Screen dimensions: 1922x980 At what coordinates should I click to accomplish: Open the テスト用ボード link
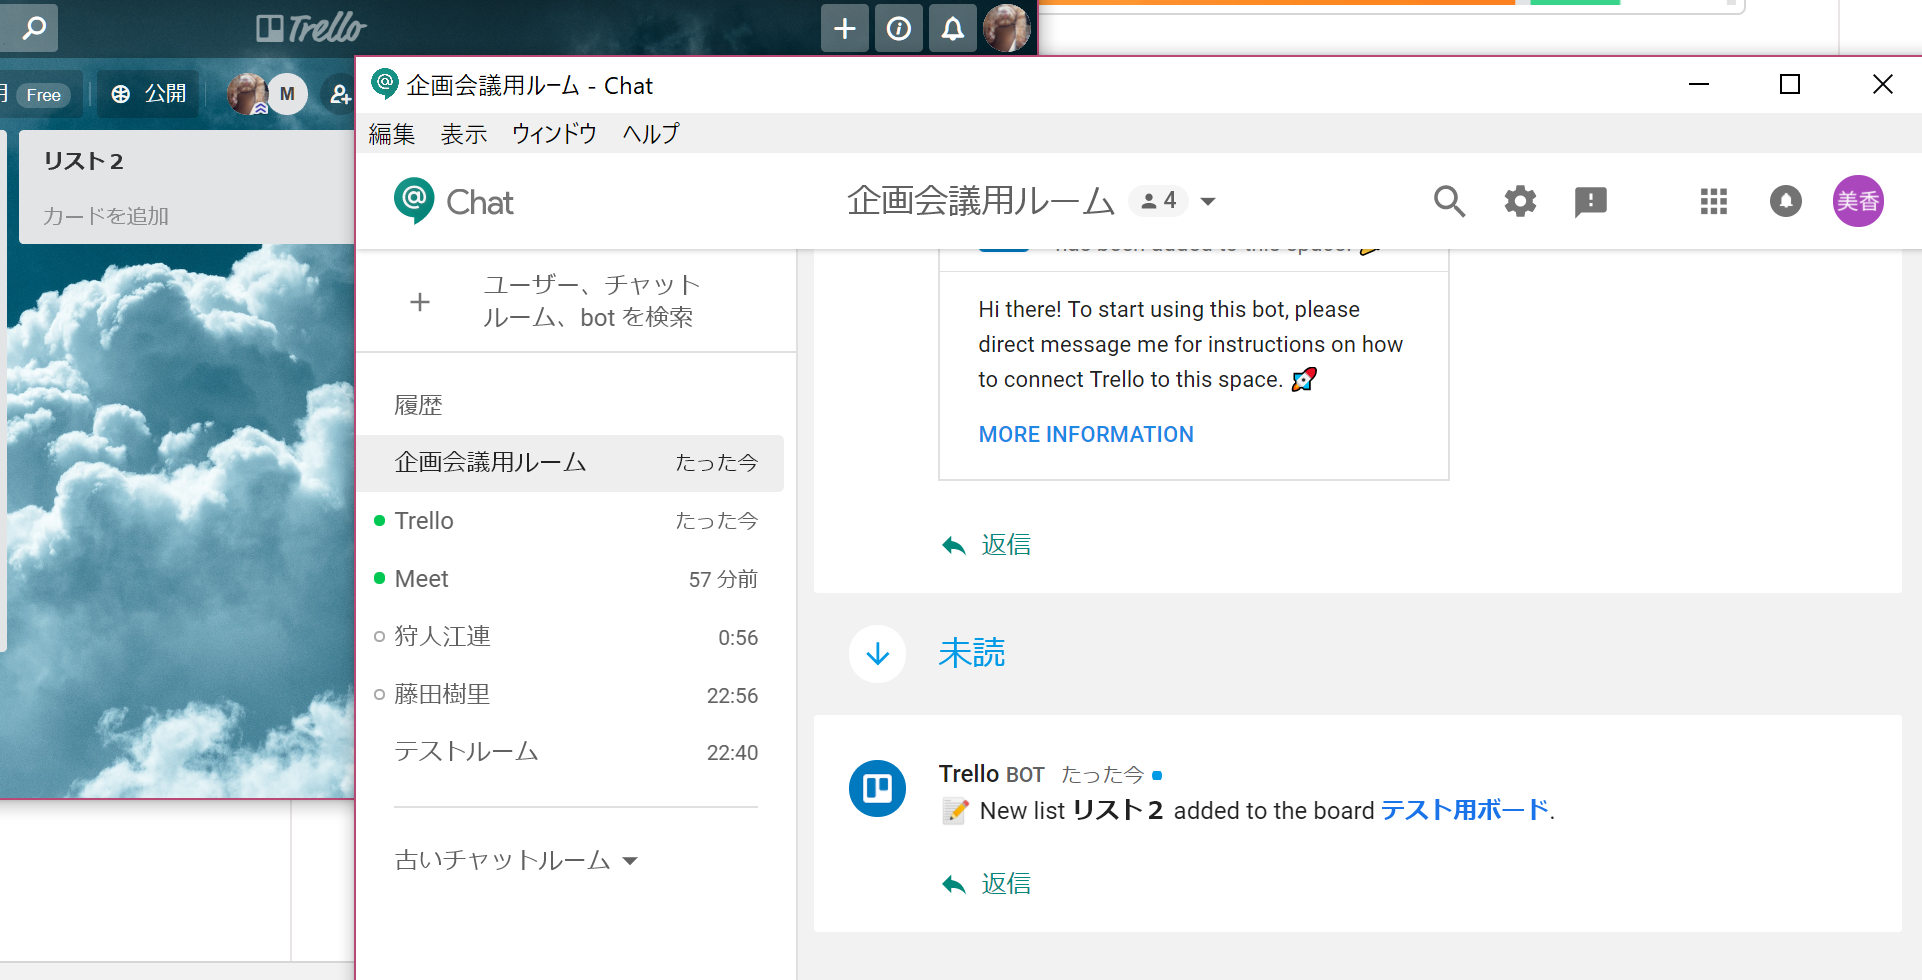[x=1464, y=810]
